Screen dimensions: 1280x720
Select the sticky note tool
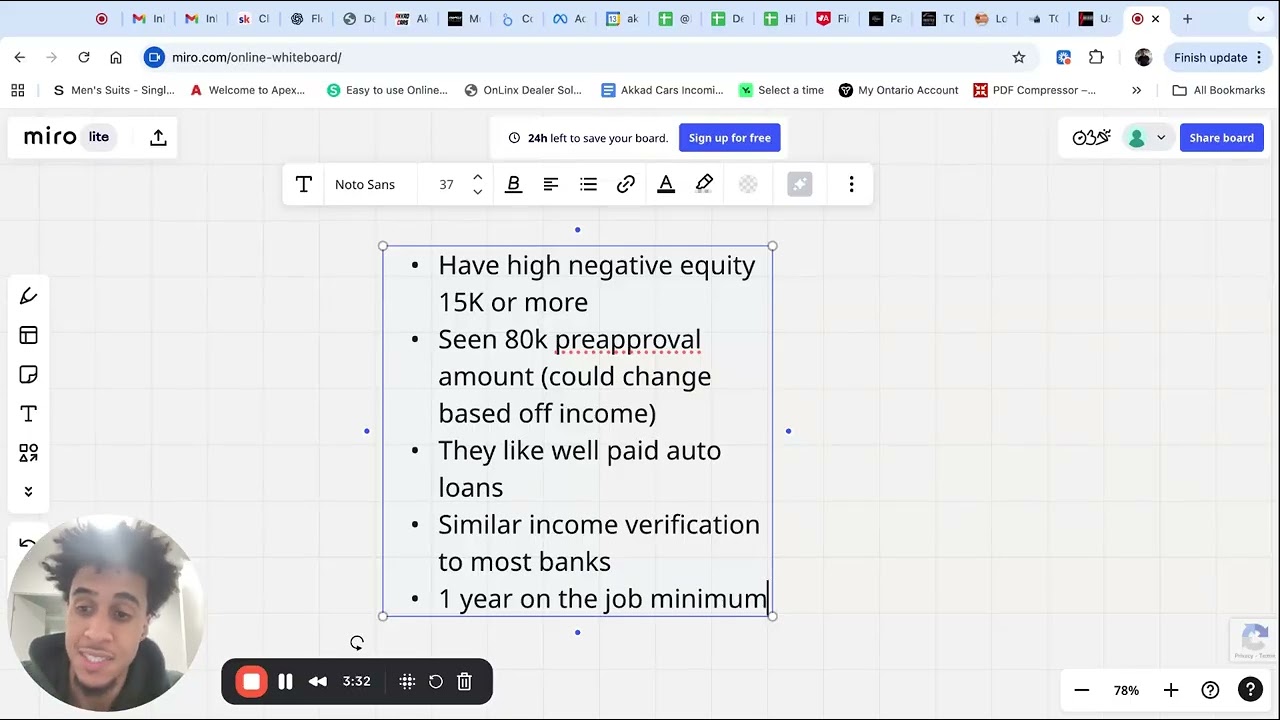(28, 375)
